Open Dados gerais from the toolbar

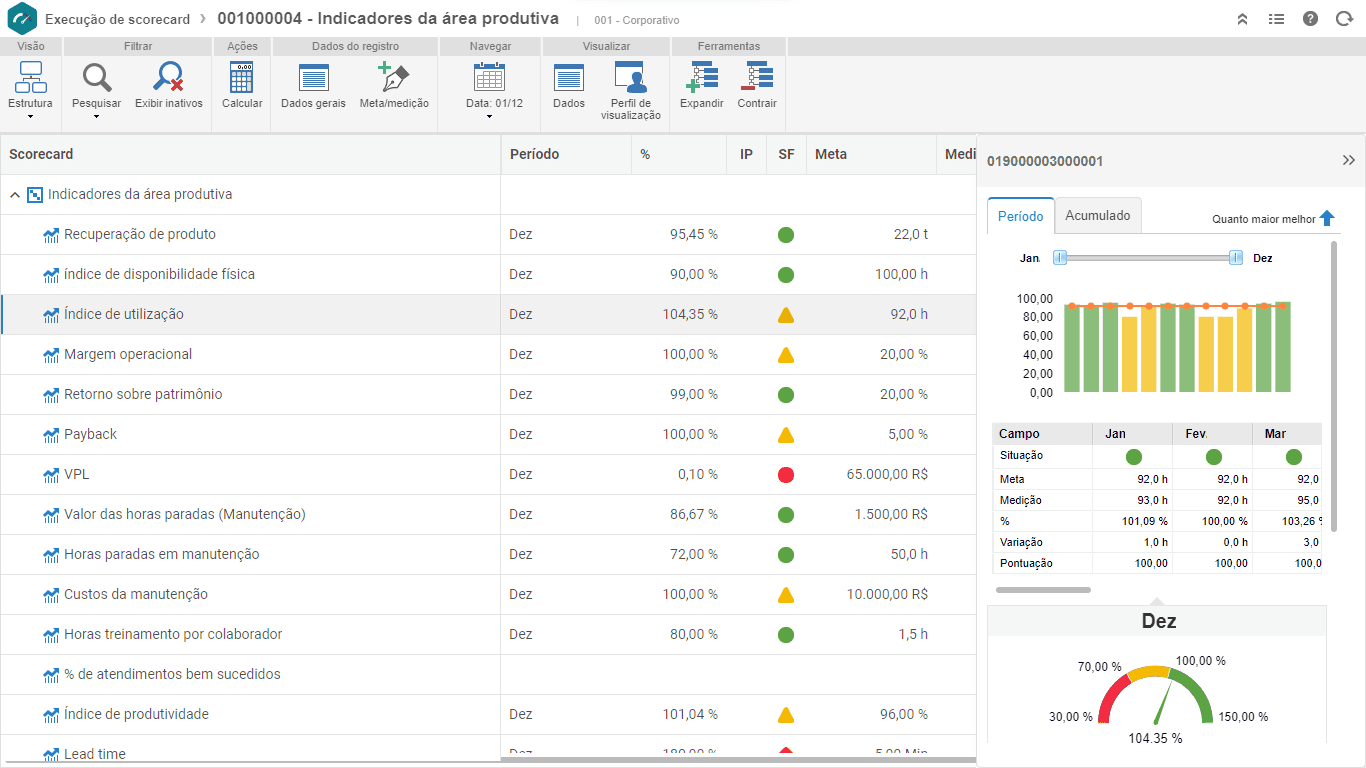[313, 78]
